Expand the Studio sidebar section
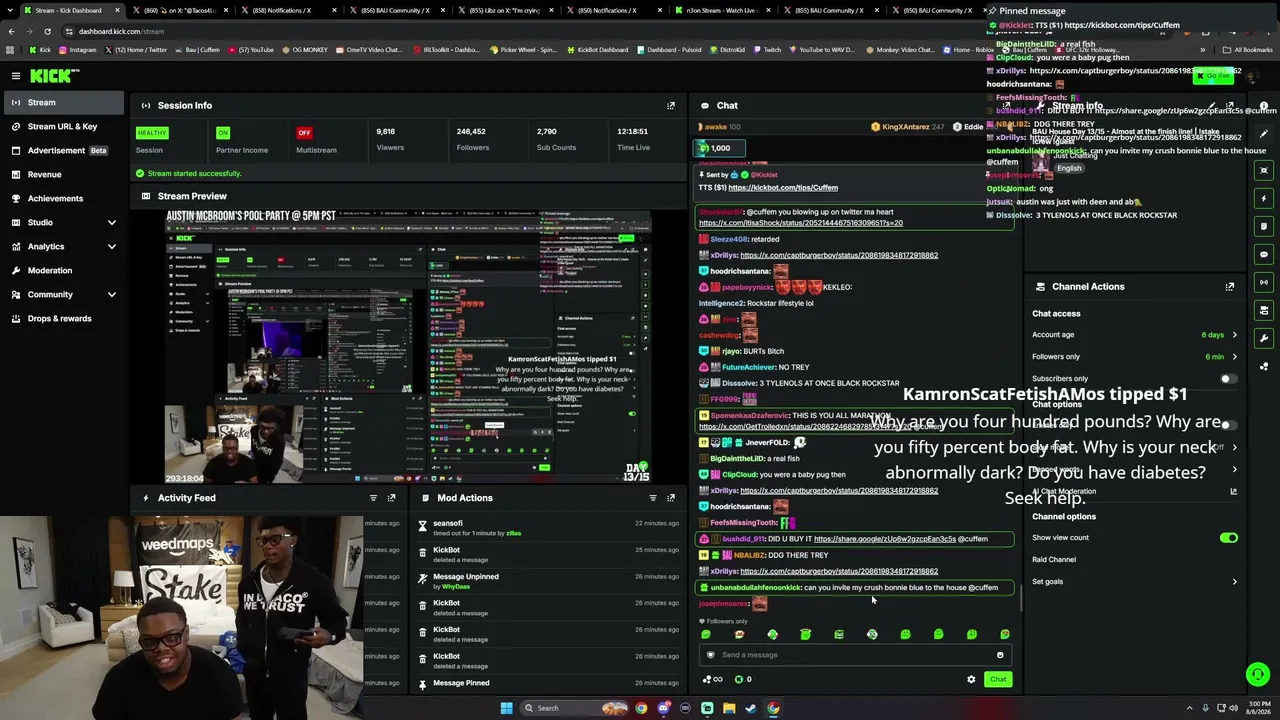The height and width of the screenshot is (720, 1280). (111, 223)
